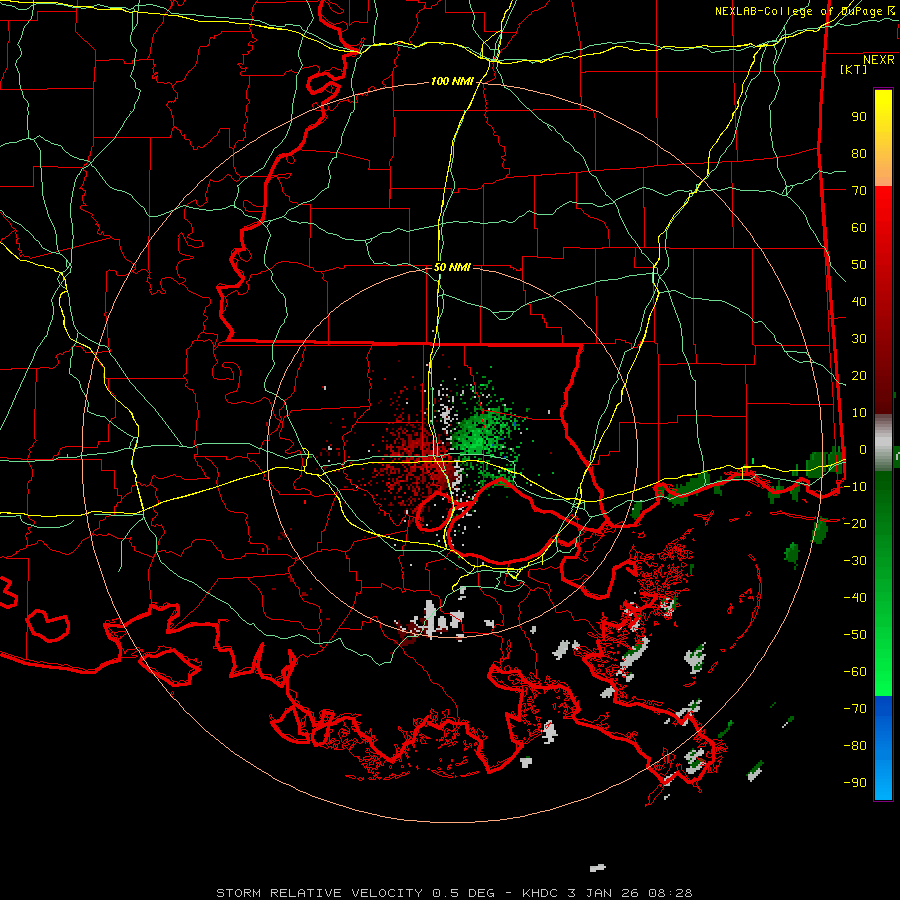Select the -70 knot scale label
Screen dimensions: 900x900
[x=855, y=709]
